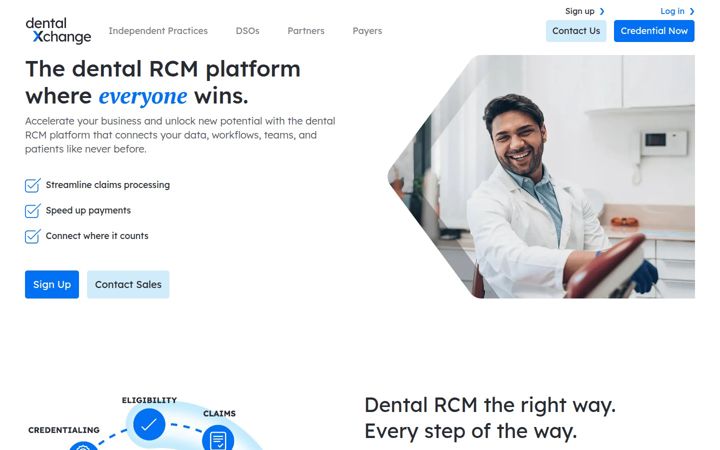Click the 'Dental RCM the right way.' heading
This screenshot has height=450, width=720.
(x=490, y=405)
